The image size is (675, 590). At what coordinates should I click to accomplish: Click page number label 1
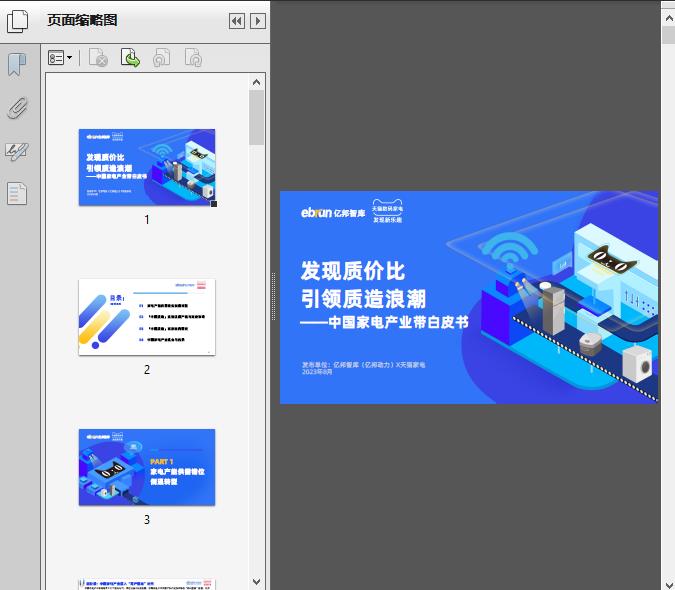(x=147, y=219)
